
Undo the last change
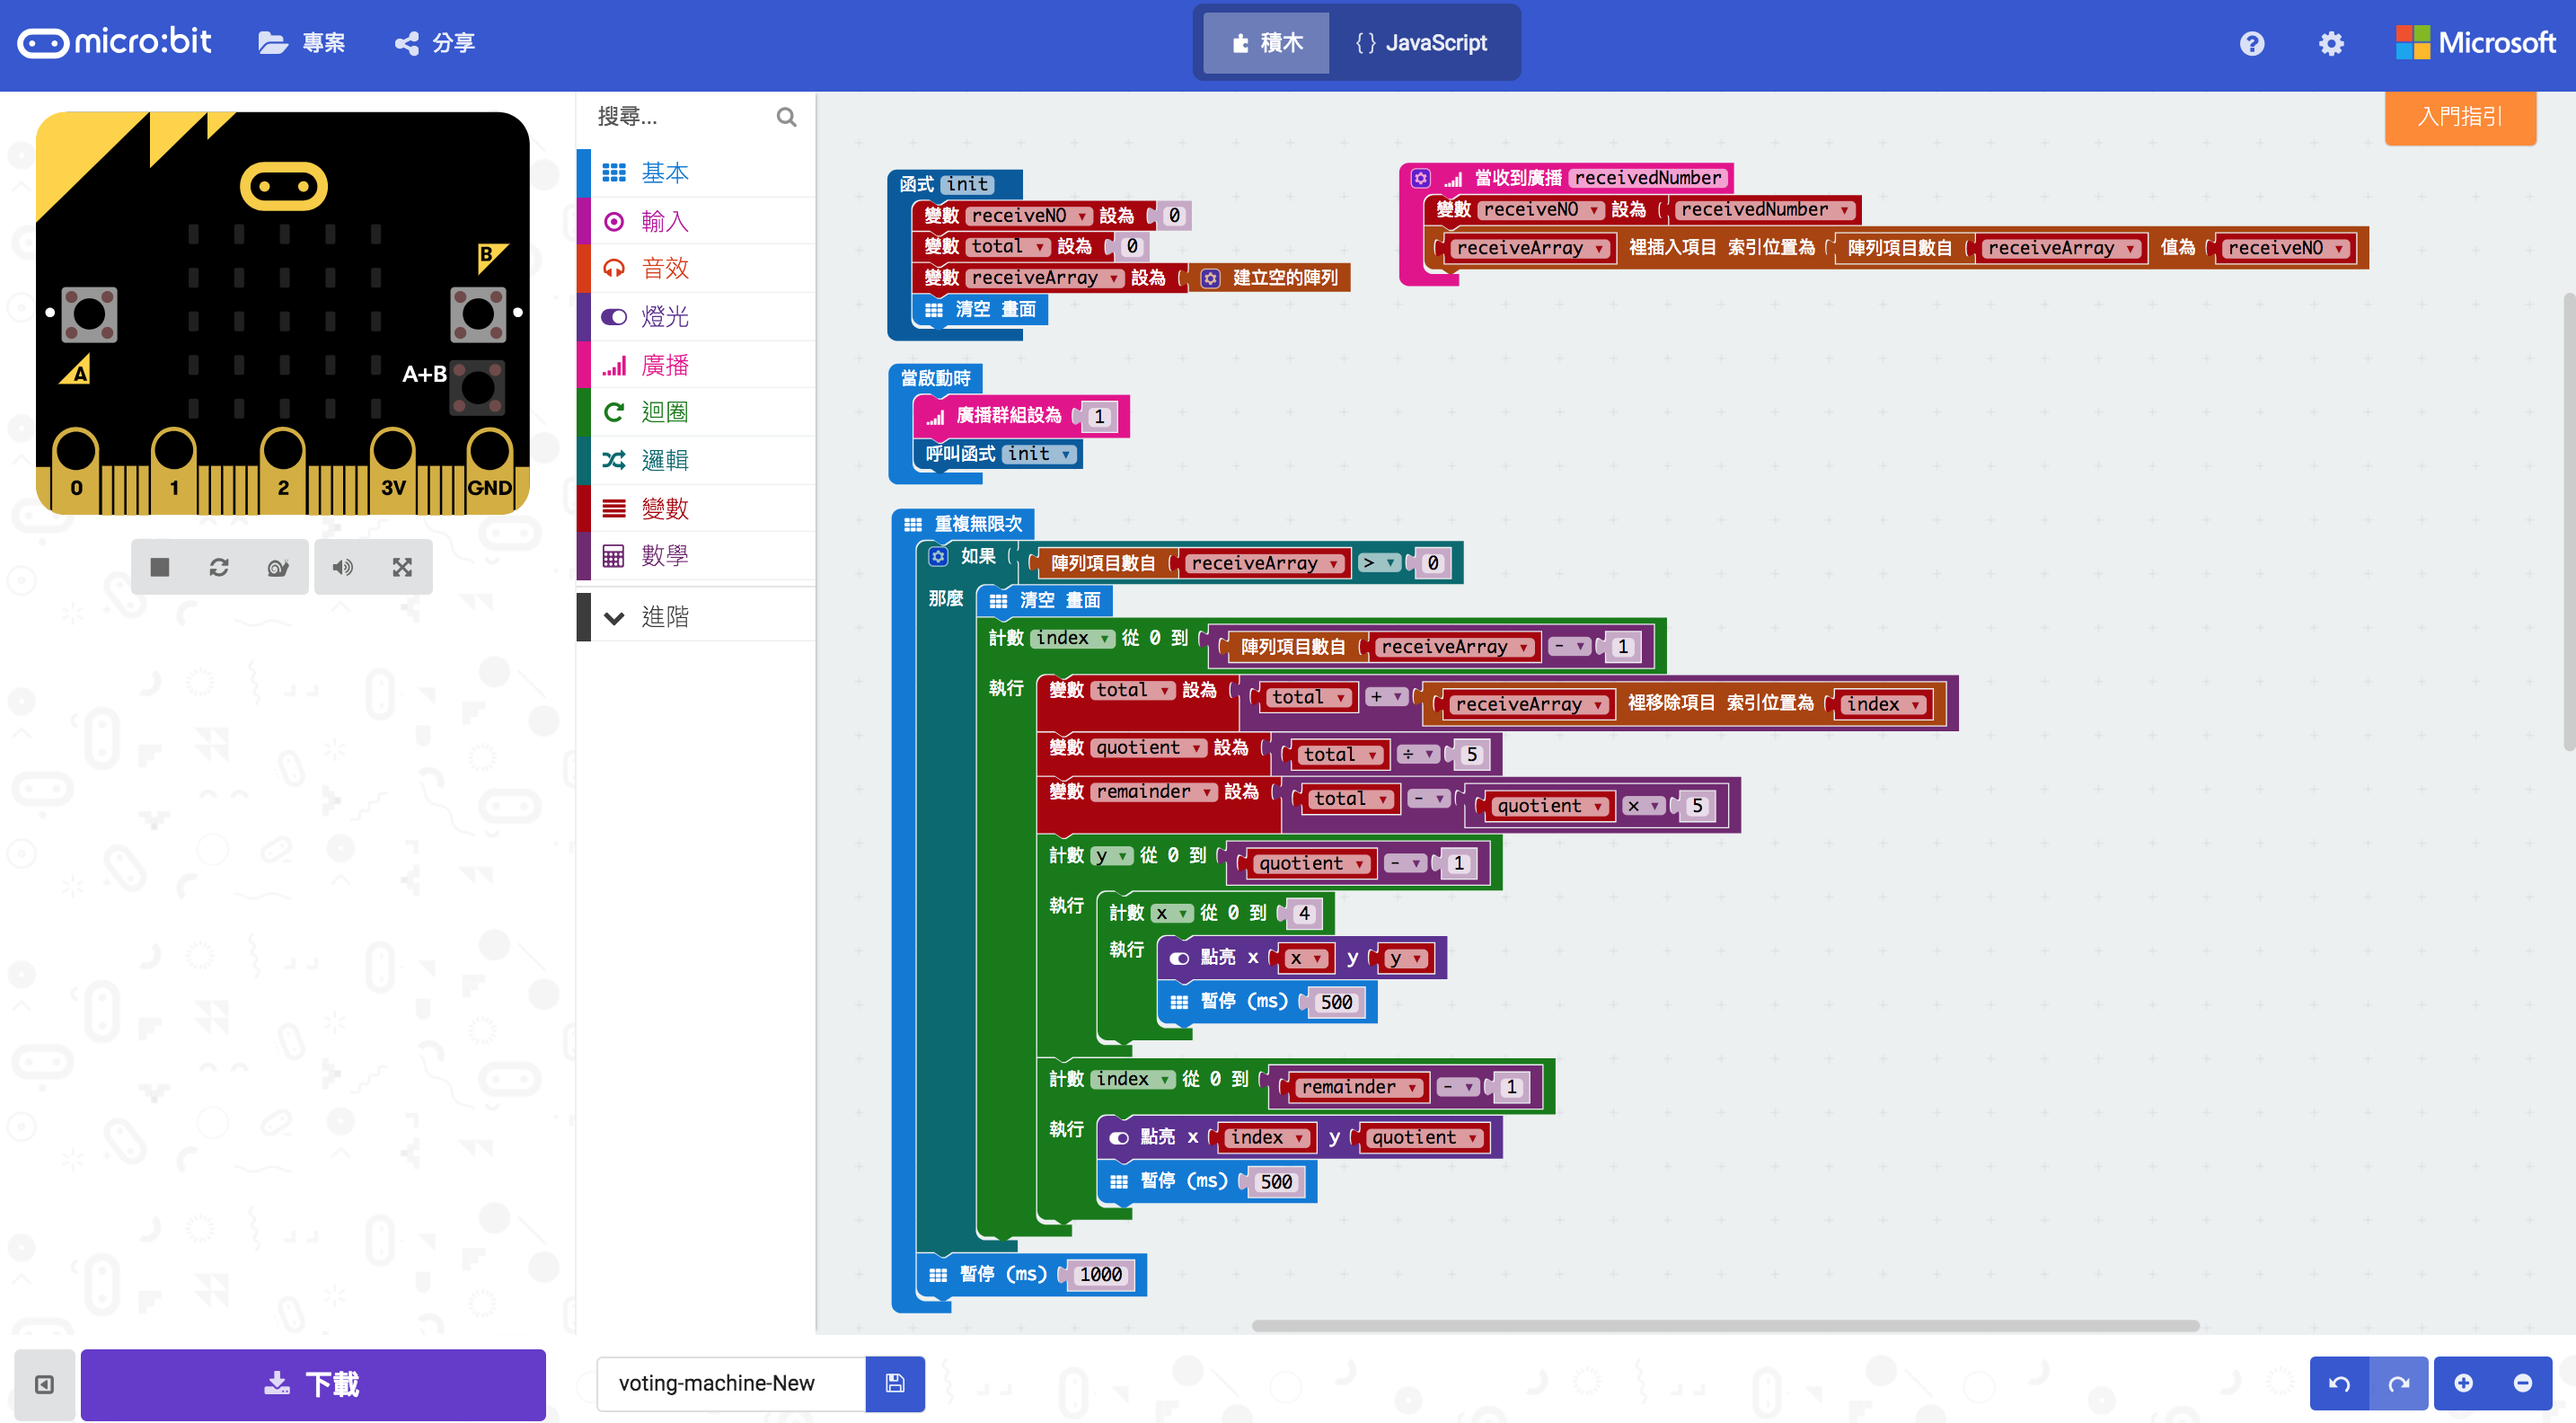(x=2339, y=1383)
